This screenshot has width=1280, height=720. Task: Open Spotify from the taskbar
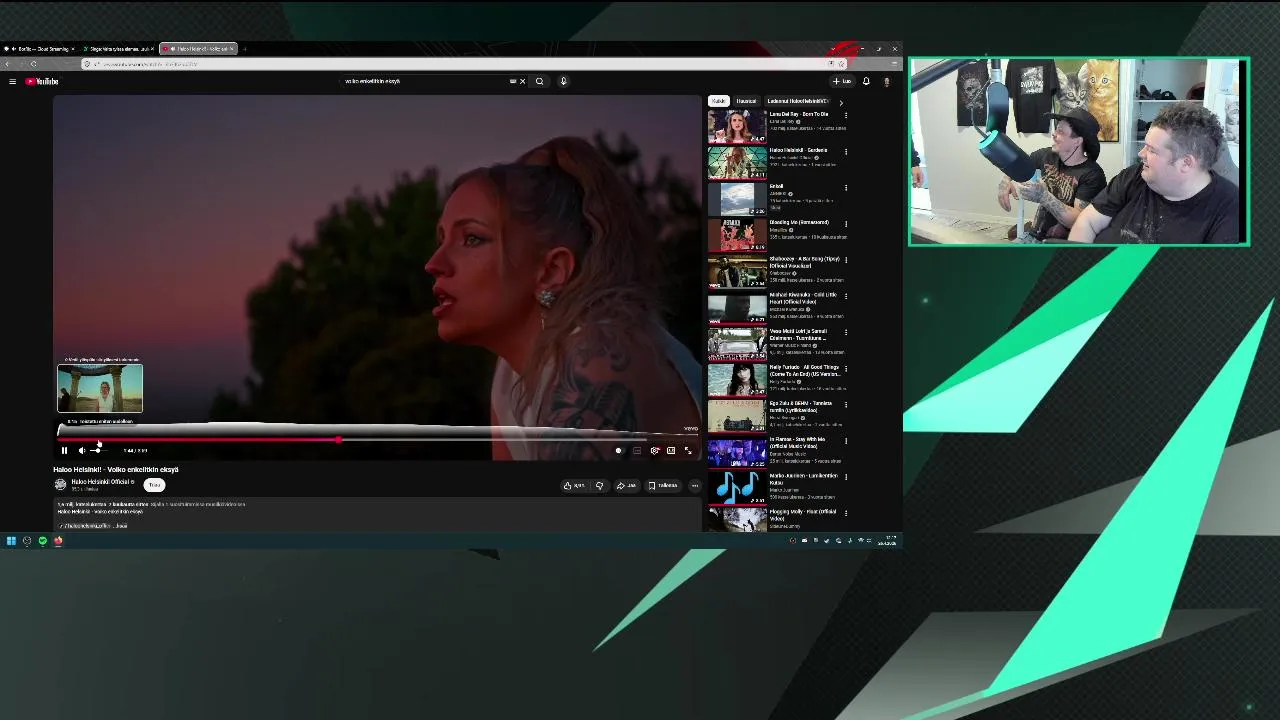coord(43,541)
